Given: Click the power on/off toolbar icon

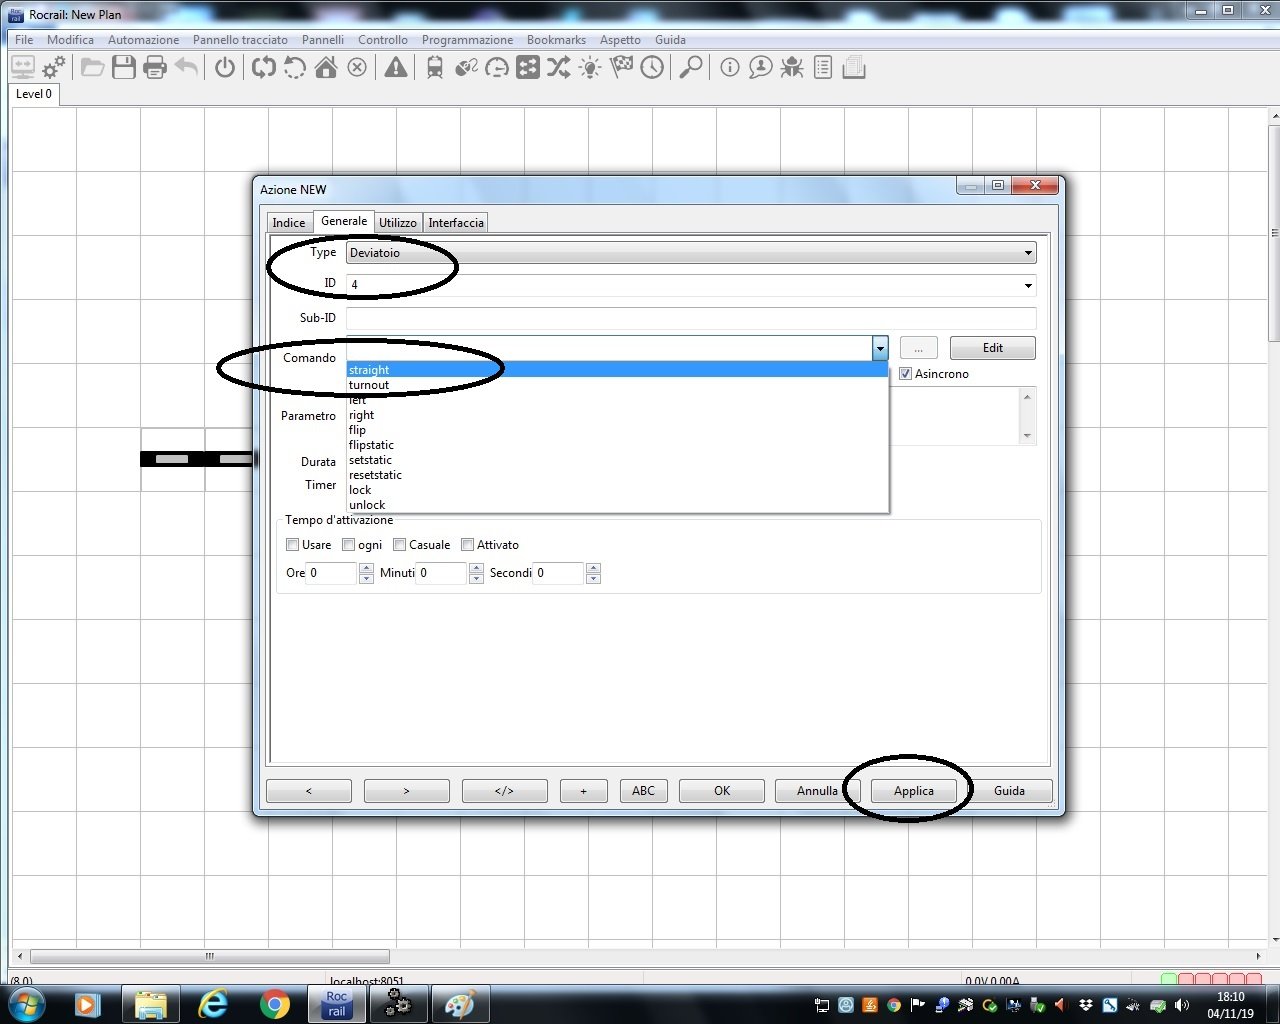Looking at the screenshot, I should (225, 68).
